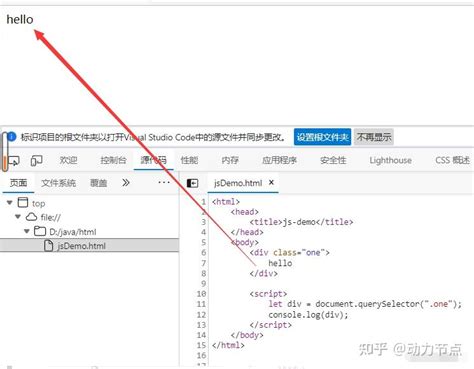Open the 欢迎 tab
The image size is (474, 369).
tap(68, 160)
